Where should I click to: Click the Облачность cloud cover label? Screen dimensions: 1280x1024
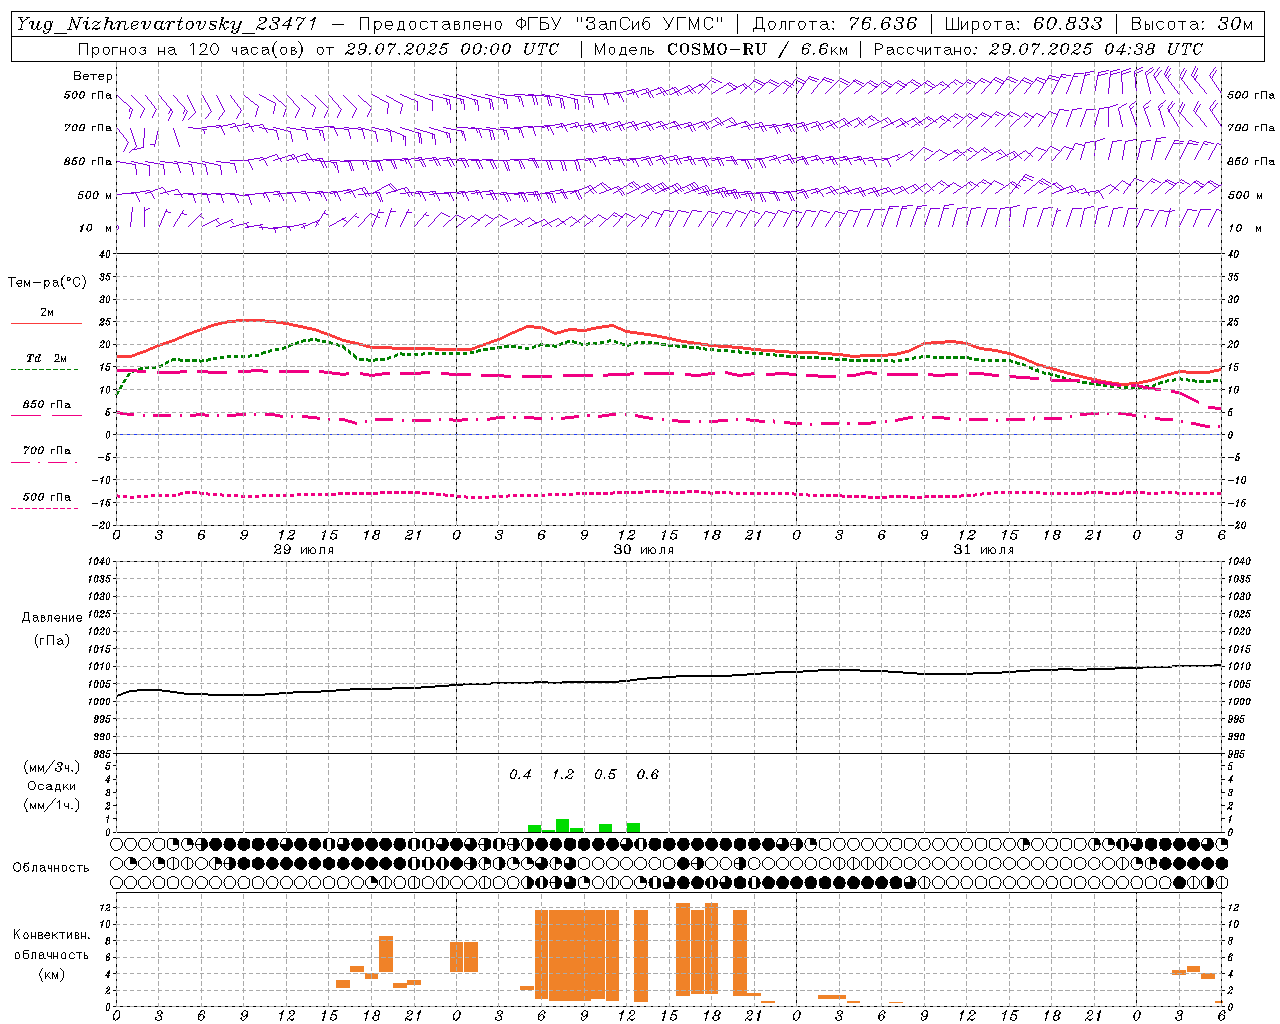tap(51, 868)
